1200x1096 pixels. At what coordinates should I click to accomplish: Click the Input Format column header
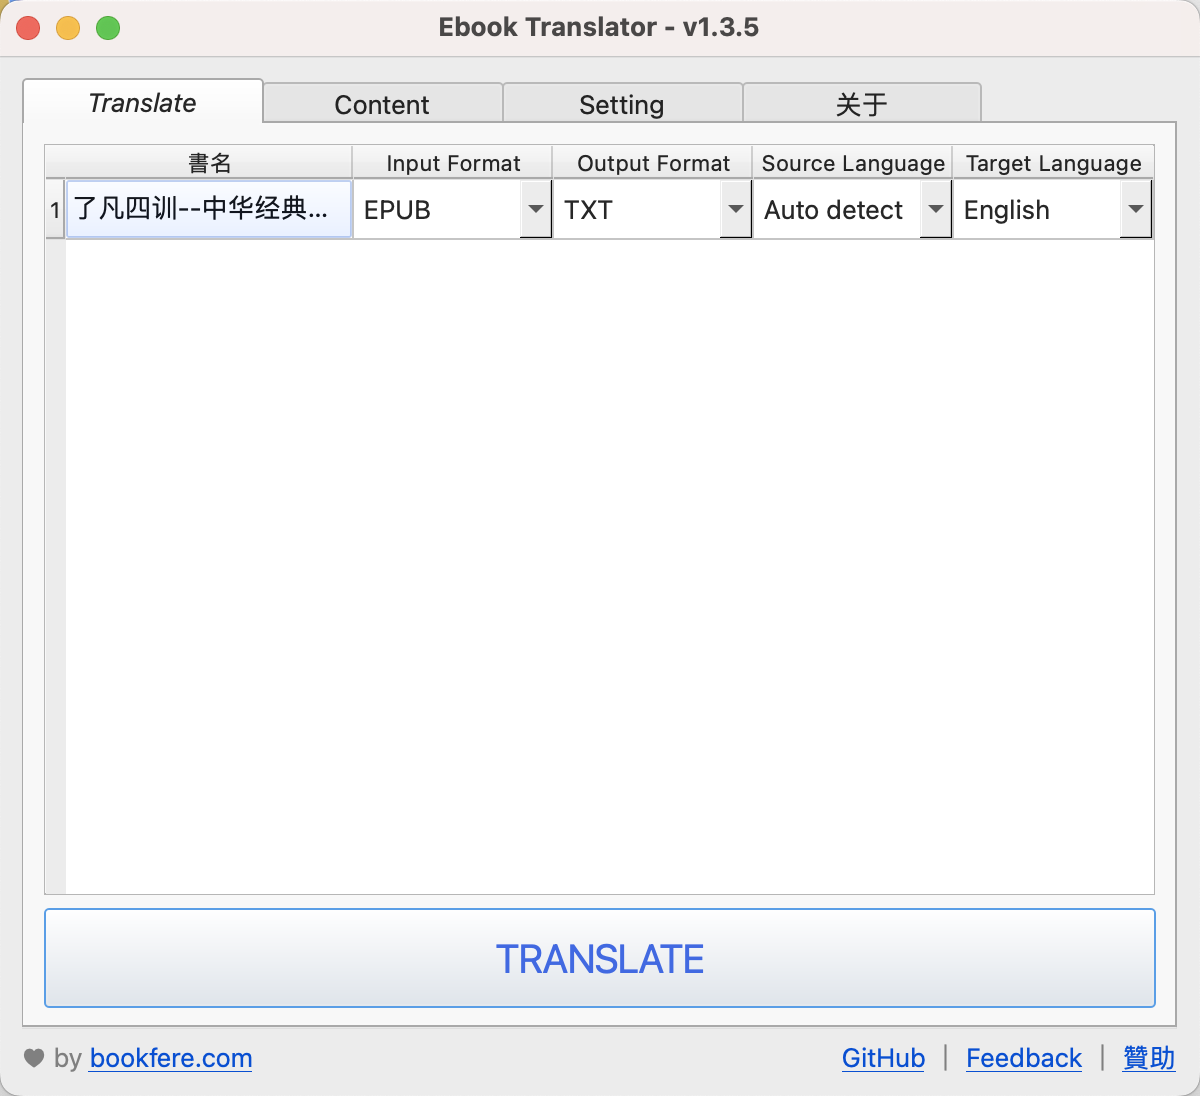click(x=453, y=163)
